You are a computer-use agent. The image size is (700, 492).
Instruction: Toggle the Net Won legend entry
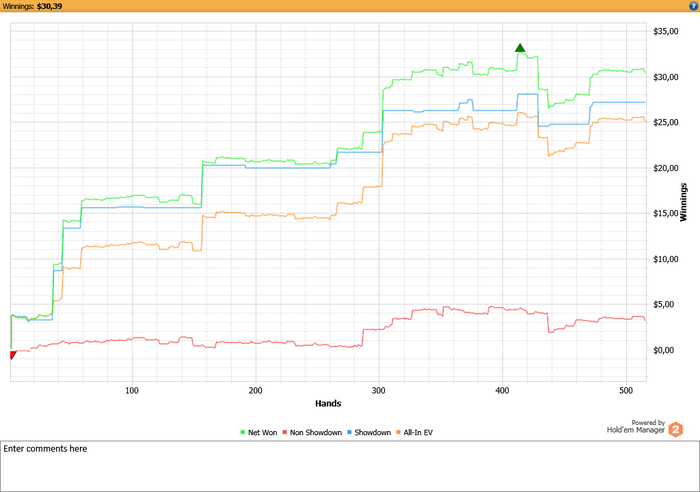(x=258, y=432)
